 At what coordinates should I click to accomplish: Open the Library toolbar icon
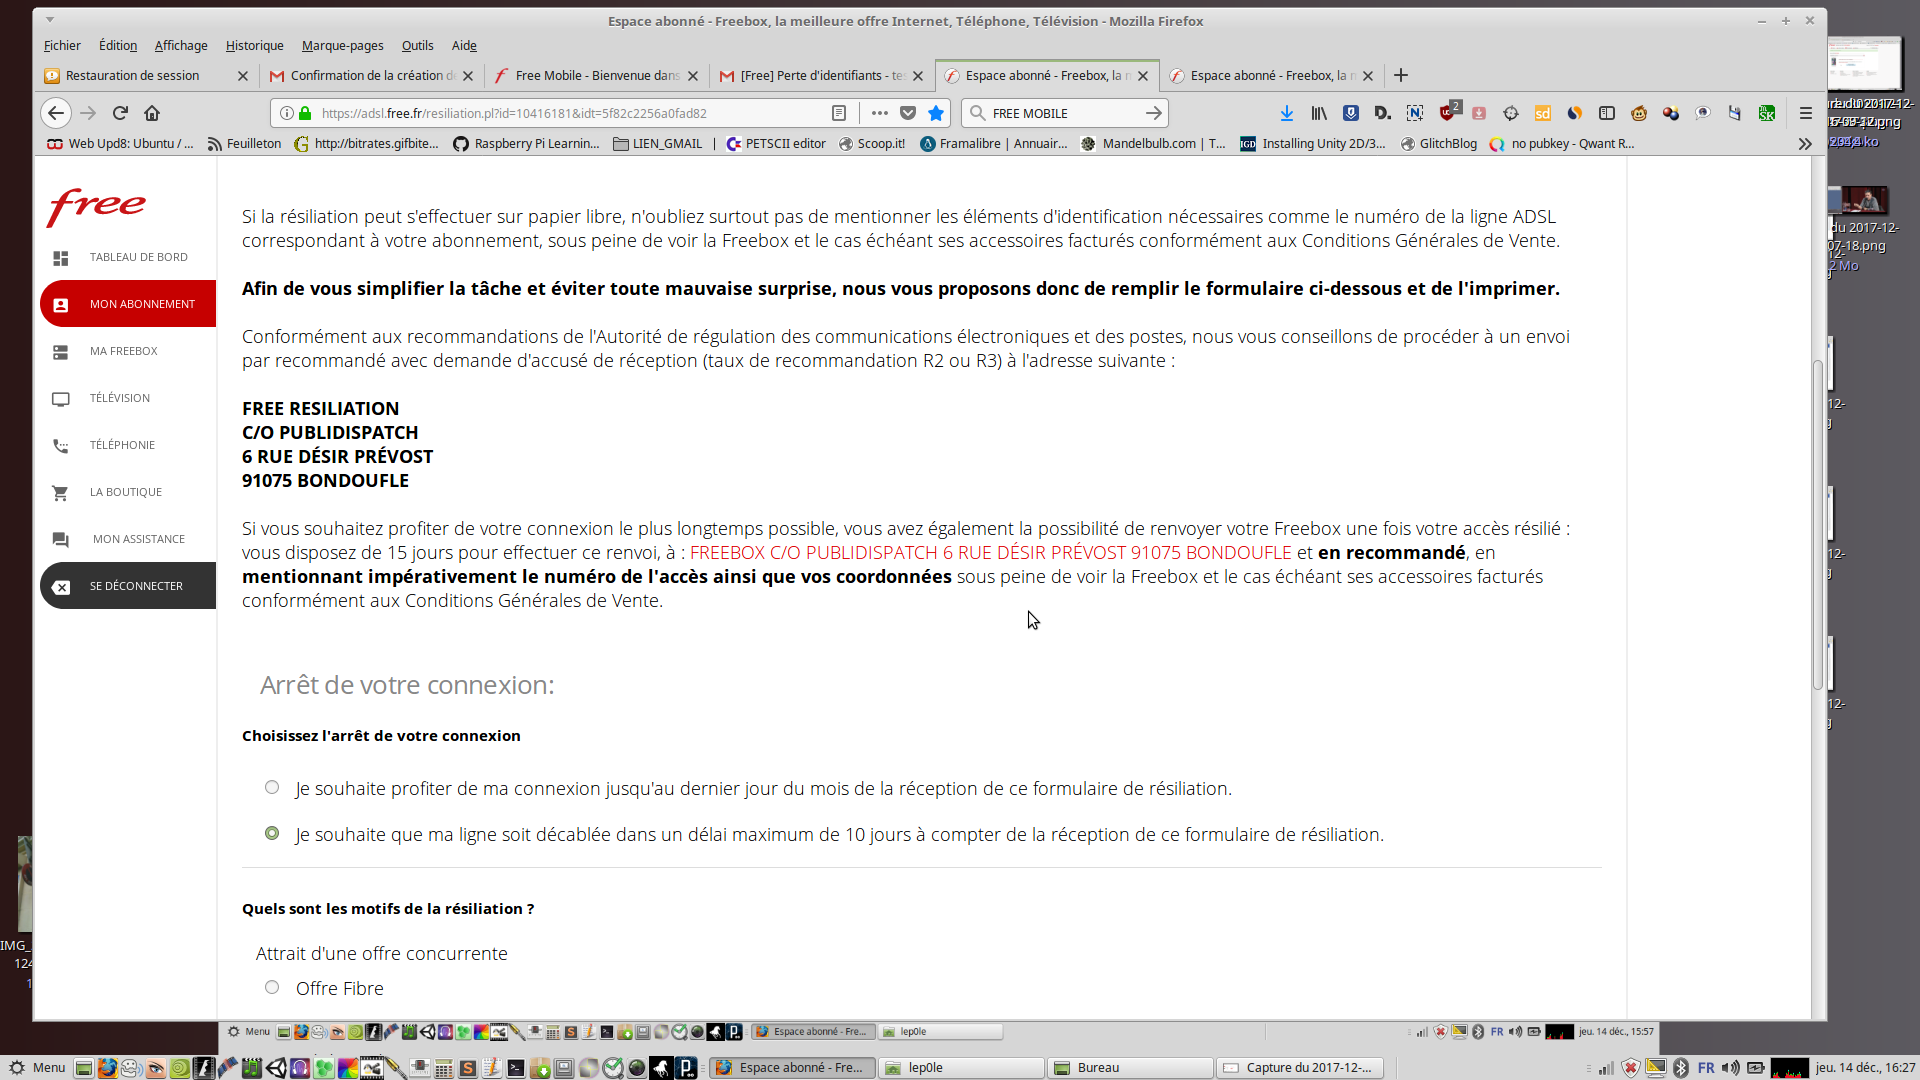coord(1319,113)
